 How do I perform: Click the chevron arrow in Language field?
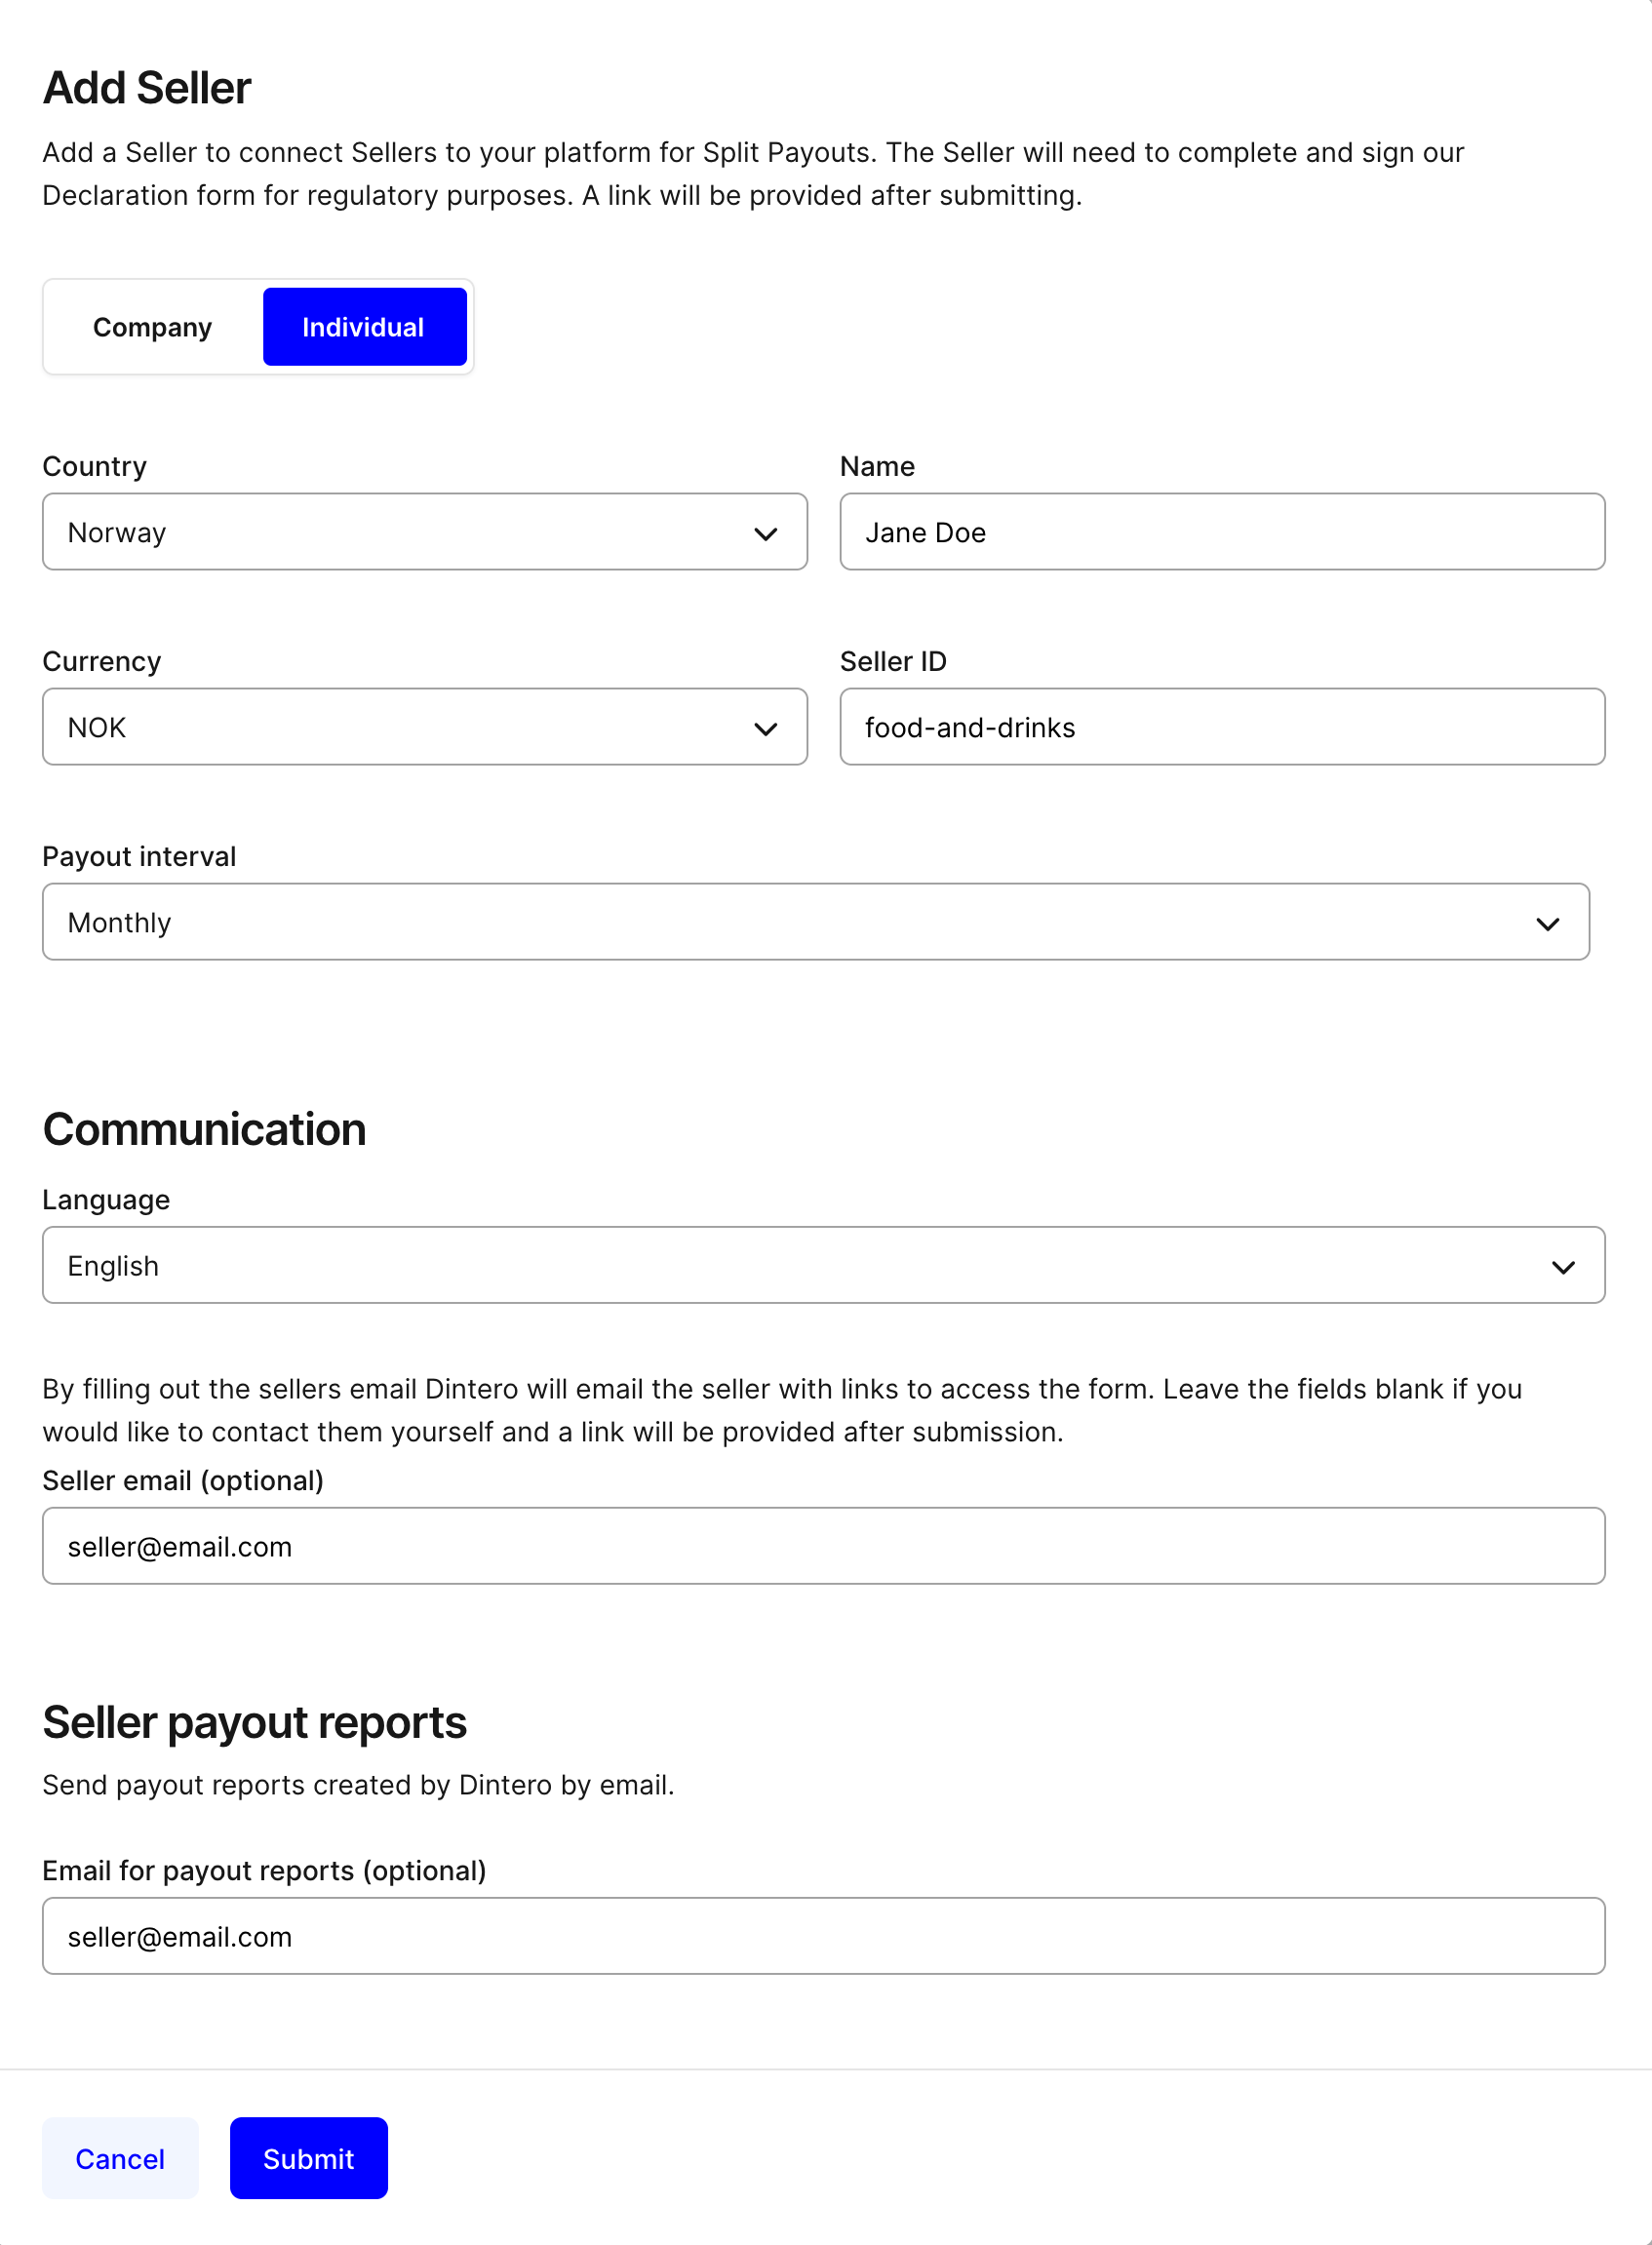1562,1267
